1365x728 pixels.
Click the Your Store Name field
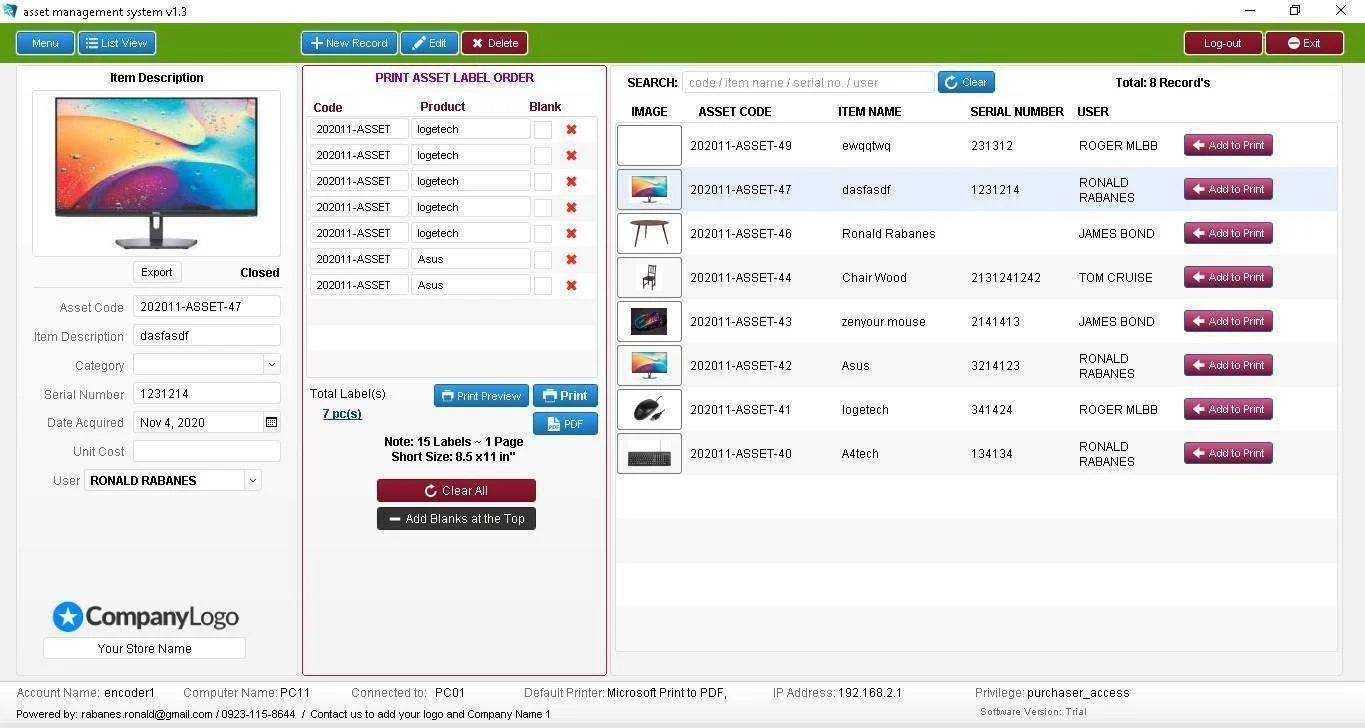(144, 648)
